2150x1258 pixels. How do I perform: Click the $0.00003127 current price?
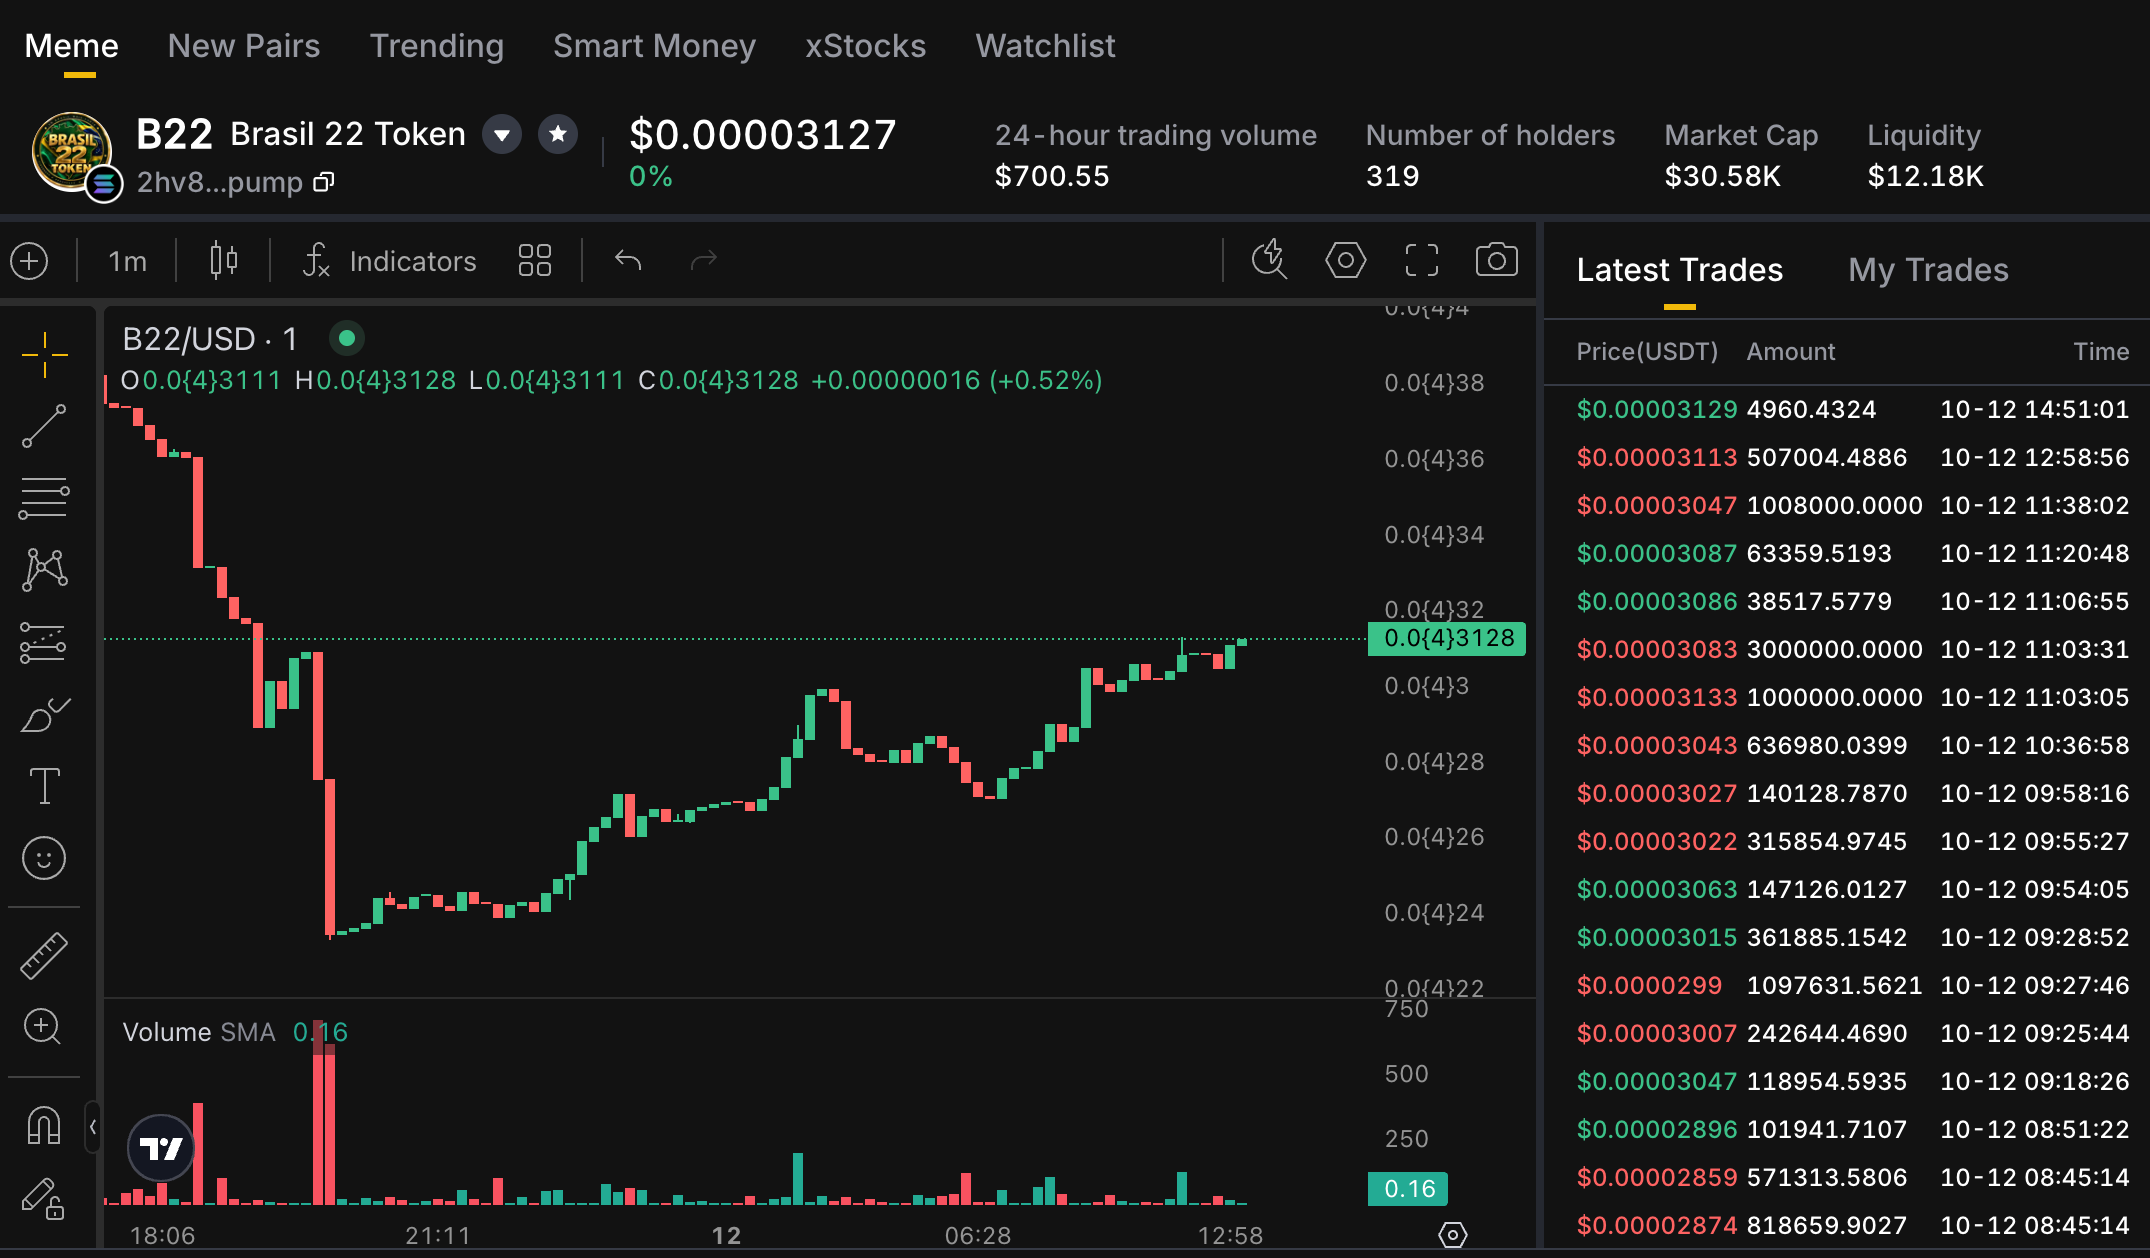click(x=762, y=135)
